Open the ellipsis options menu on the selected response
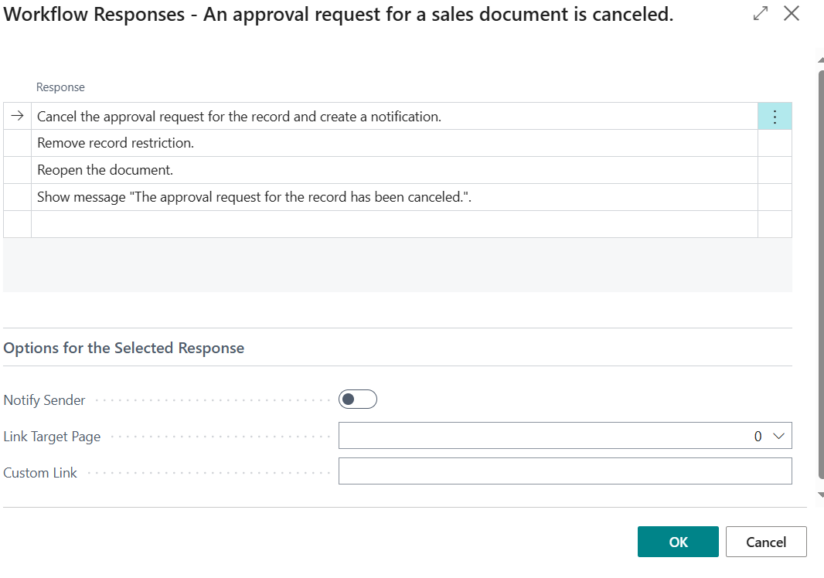The image size is (824, 578). point(774,115)
